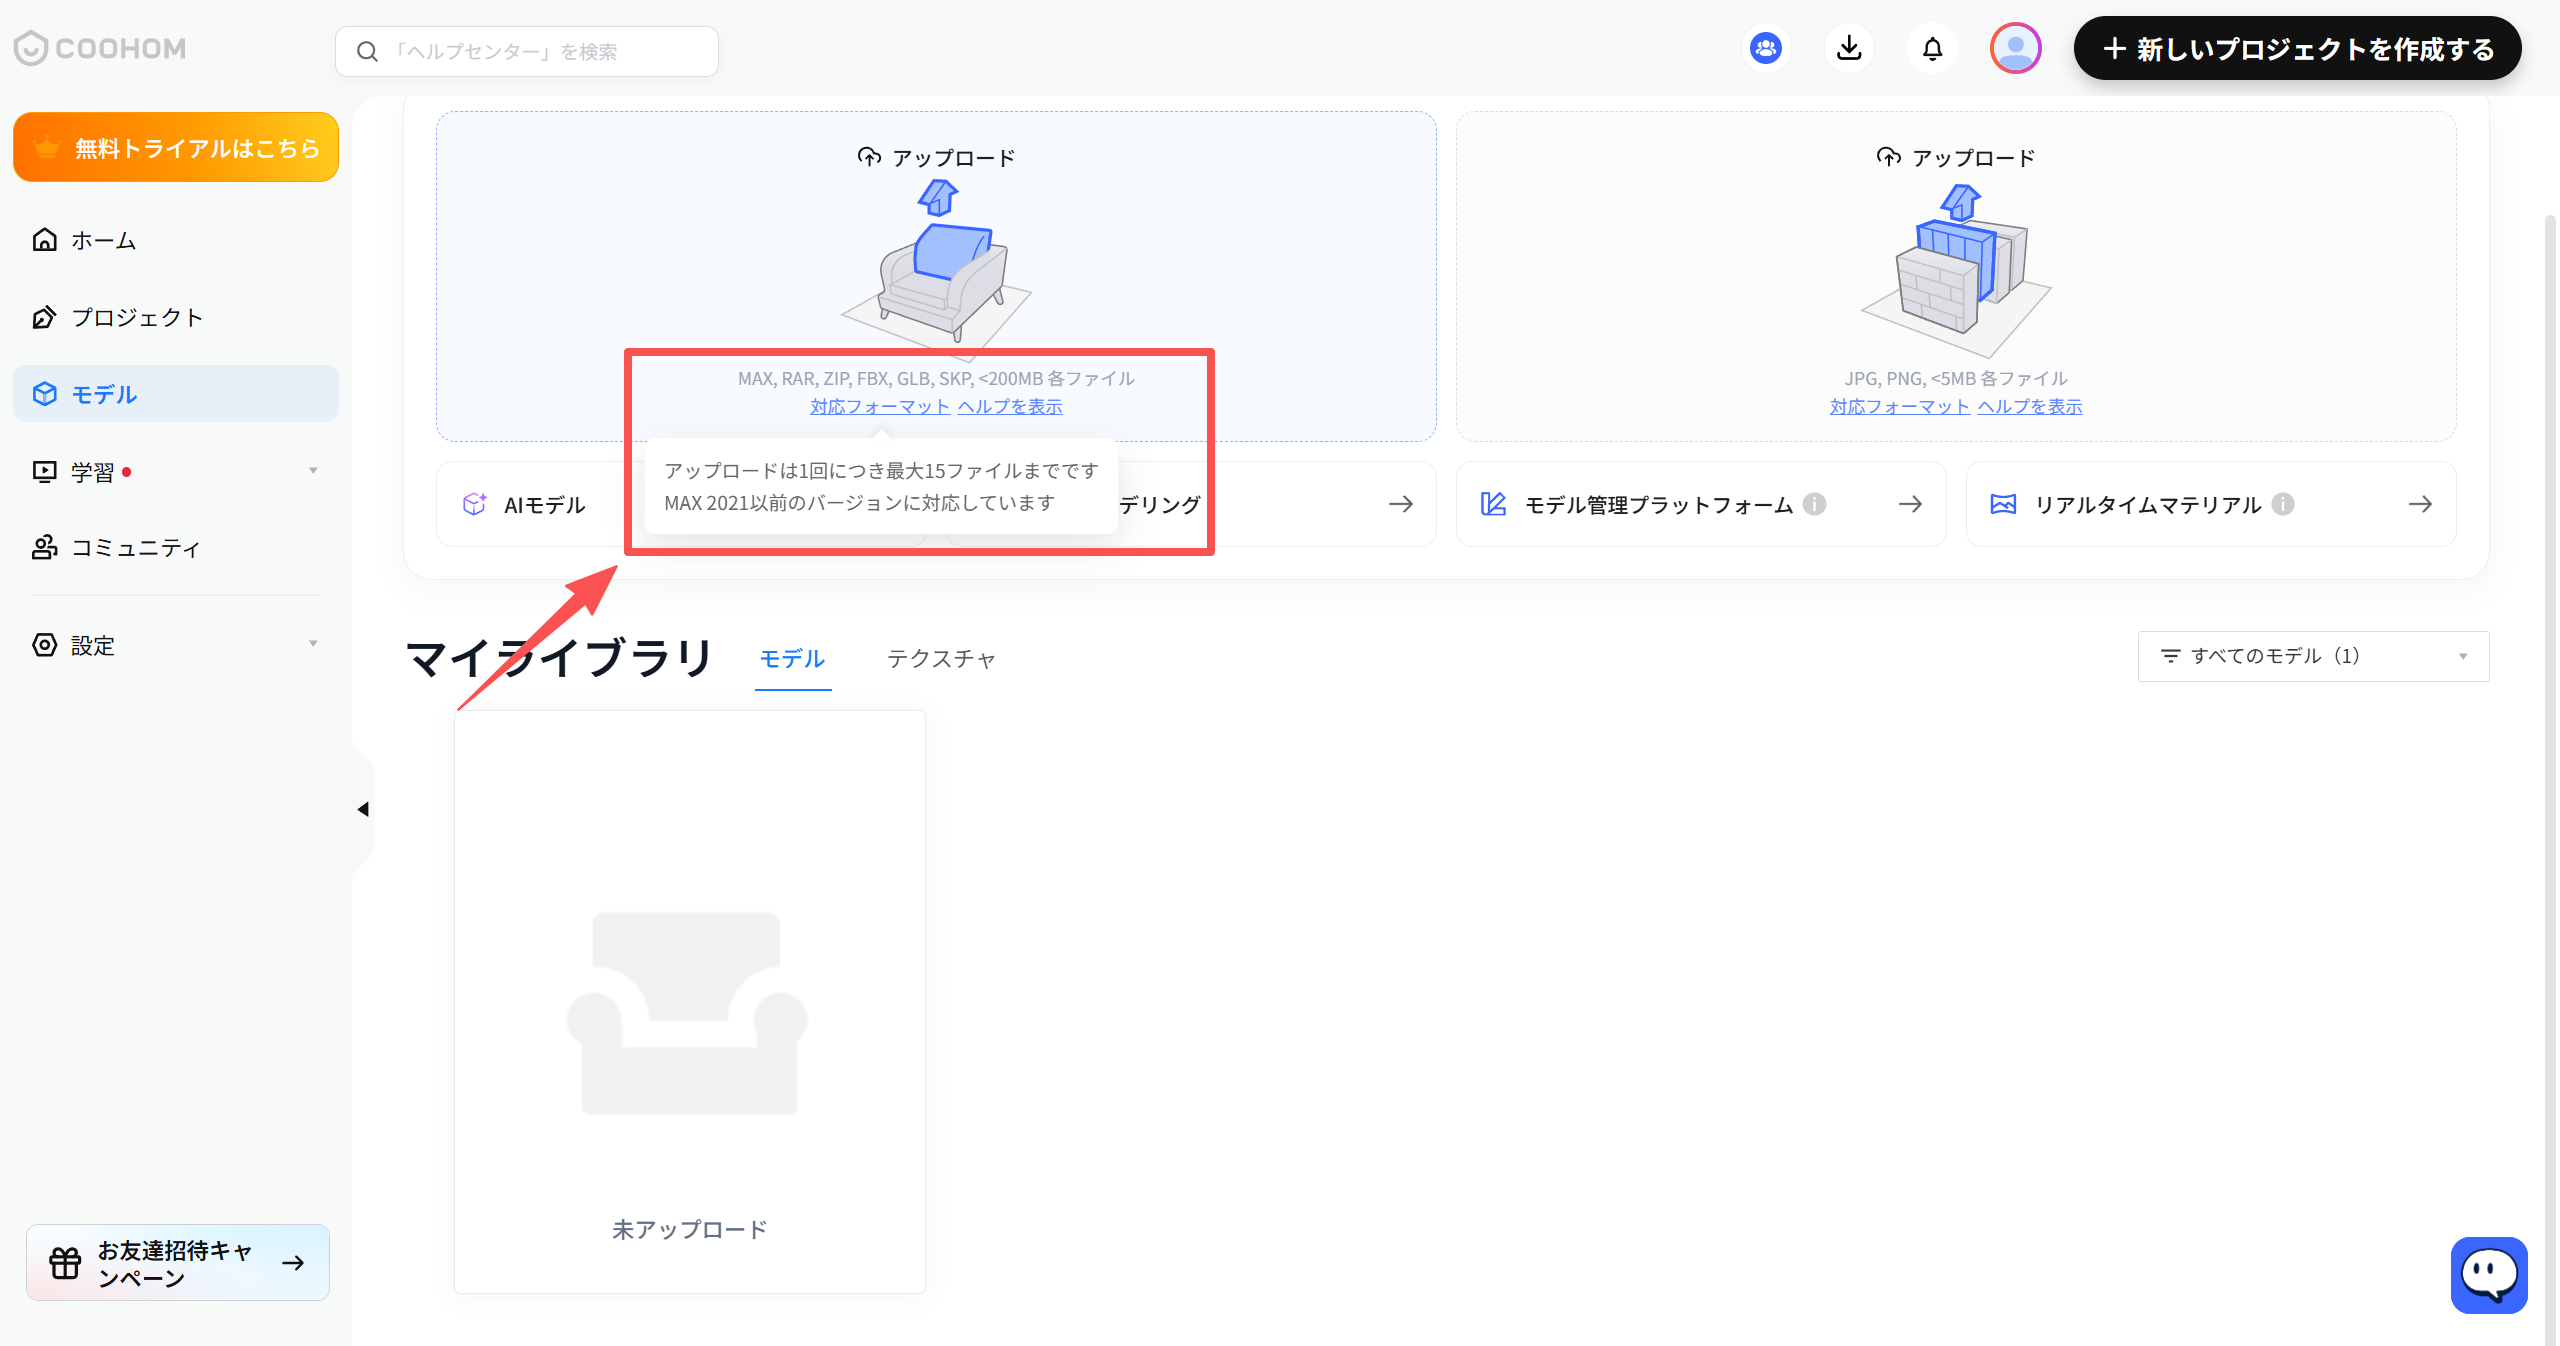Click 無料トライアルはこちら button

[x=176, y=147]
